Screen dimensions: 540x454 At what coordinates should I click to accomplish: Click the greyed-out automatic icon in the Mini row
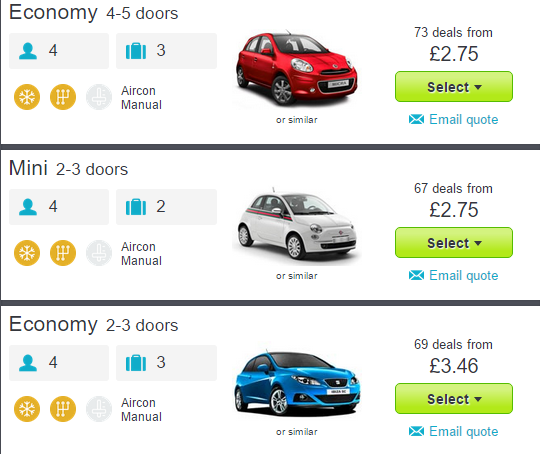click(99, 253)
